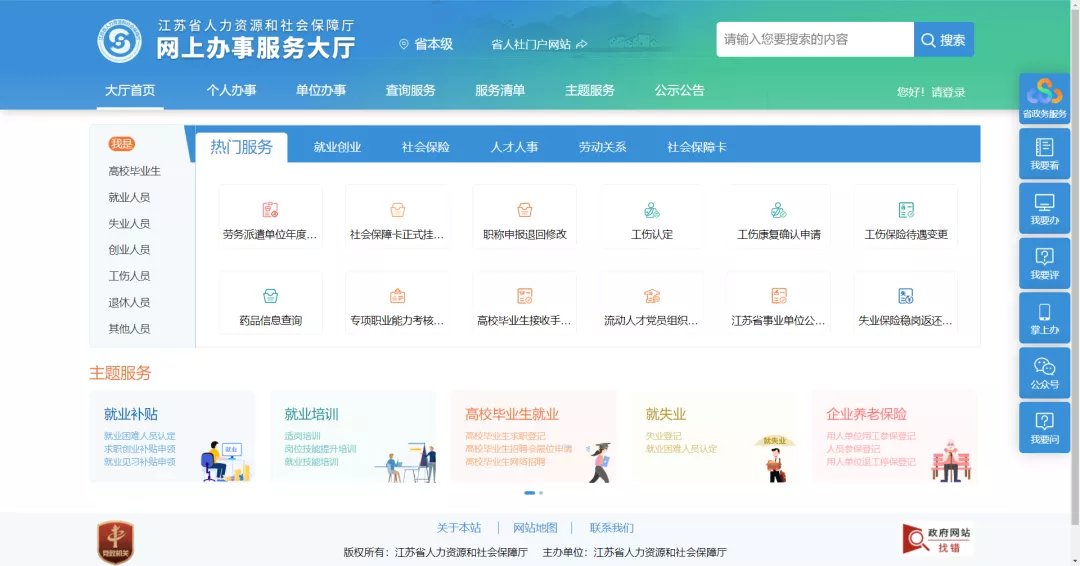Open 单位办事 nav item

[x=321, y=90]
